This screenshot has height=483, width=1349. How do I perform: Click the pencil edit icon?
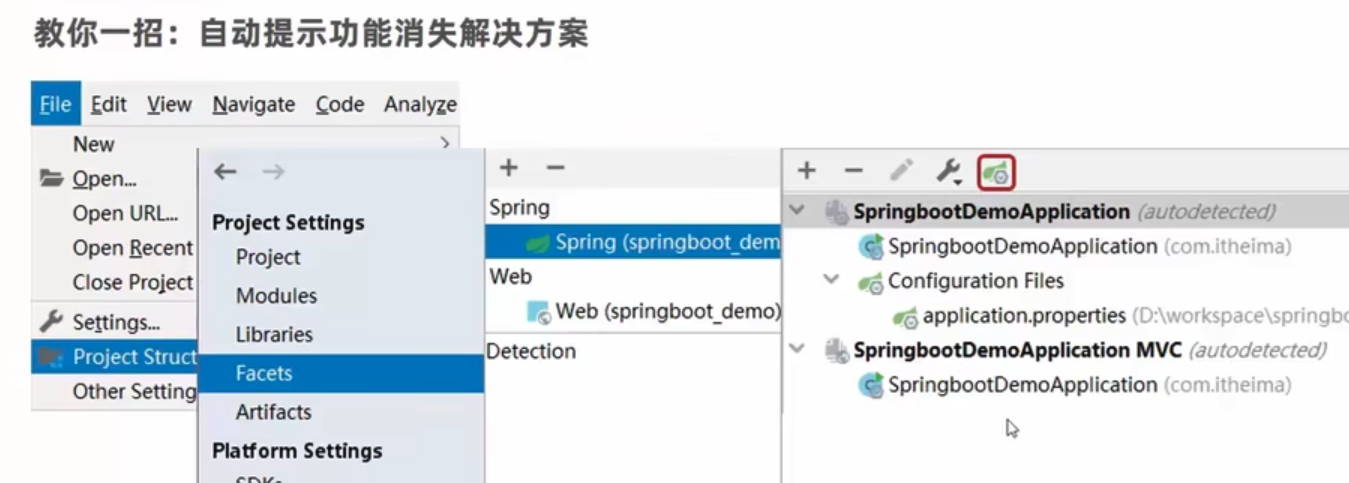[x=901, y=172]
